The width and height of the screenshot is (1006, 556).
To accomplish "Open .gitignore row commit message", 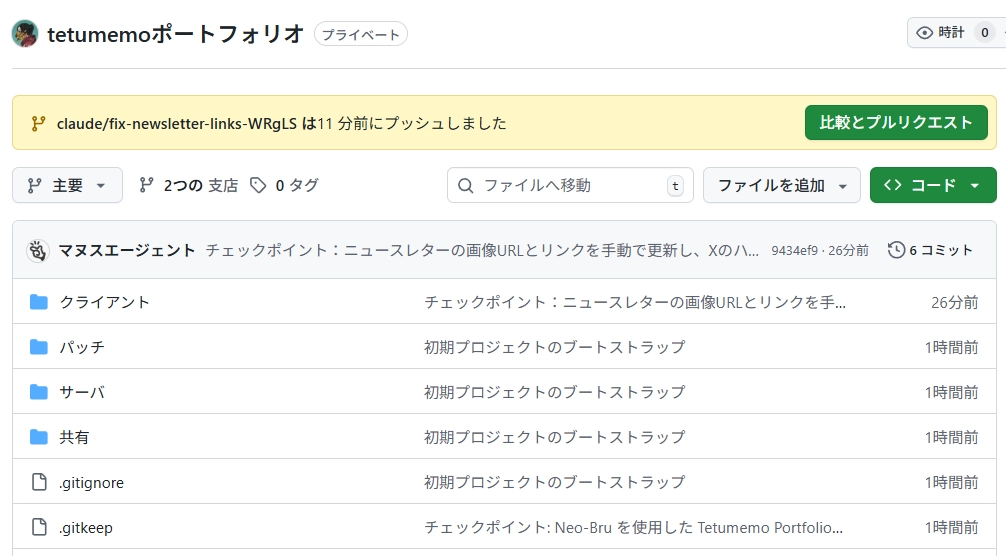I will point(554,482).
